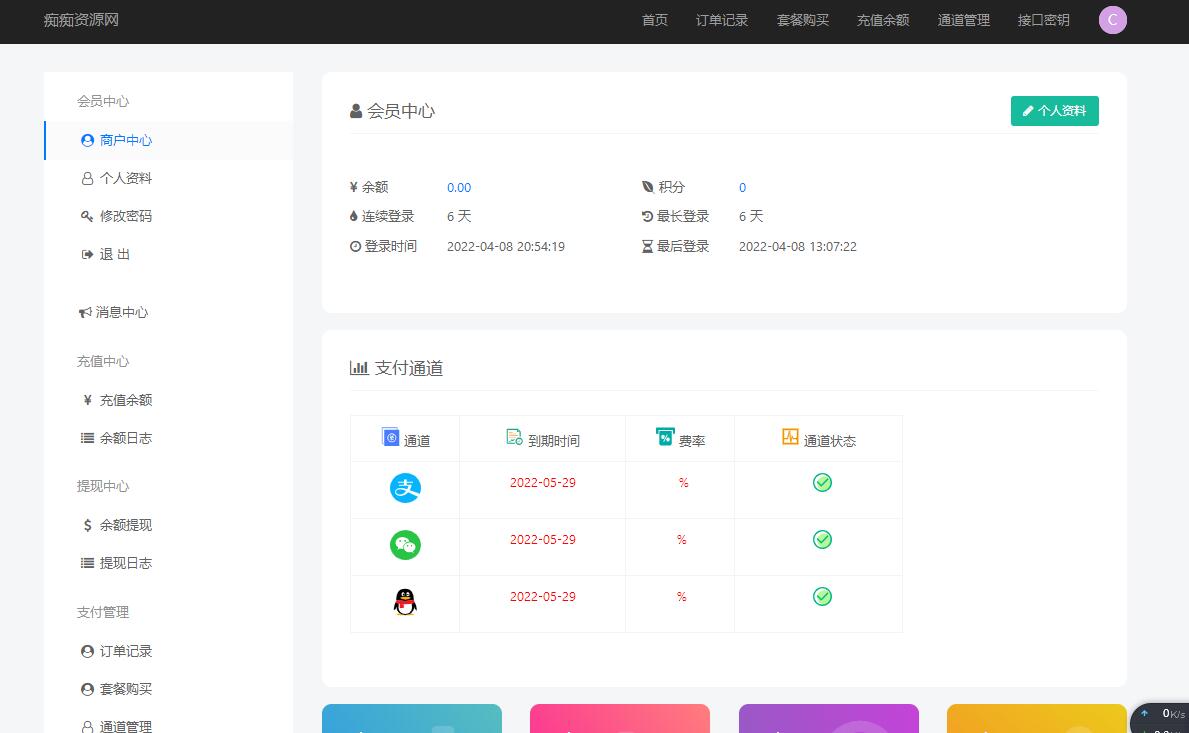Open the C avatar account menu

1112,20
